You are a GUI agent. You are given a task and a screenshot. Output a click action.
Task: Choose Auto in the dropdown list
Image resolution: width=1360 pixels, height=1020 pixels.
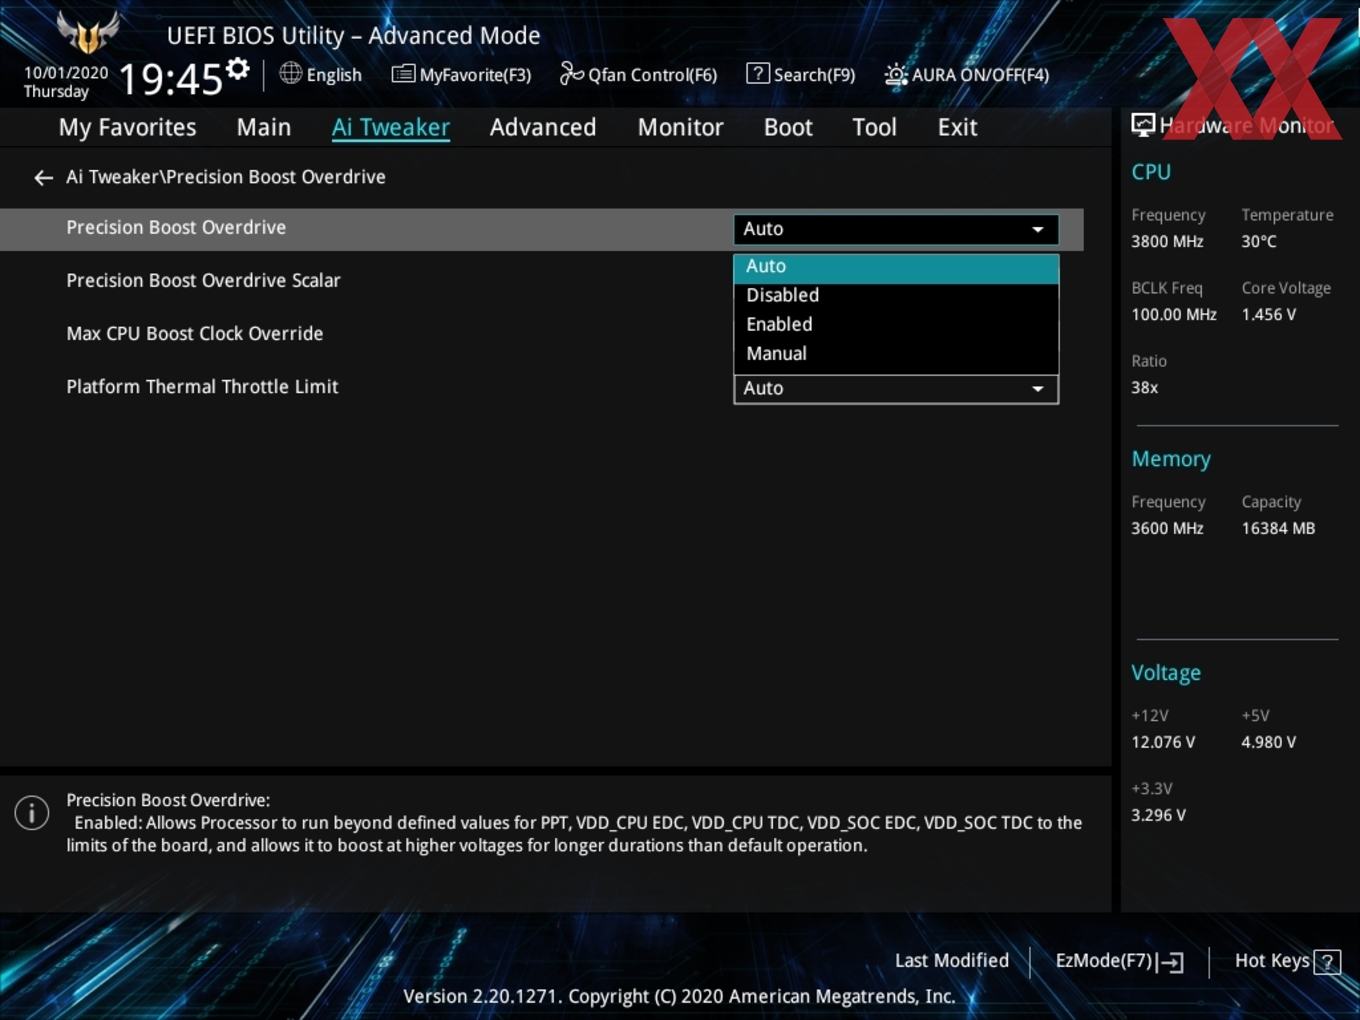point(896,267)
